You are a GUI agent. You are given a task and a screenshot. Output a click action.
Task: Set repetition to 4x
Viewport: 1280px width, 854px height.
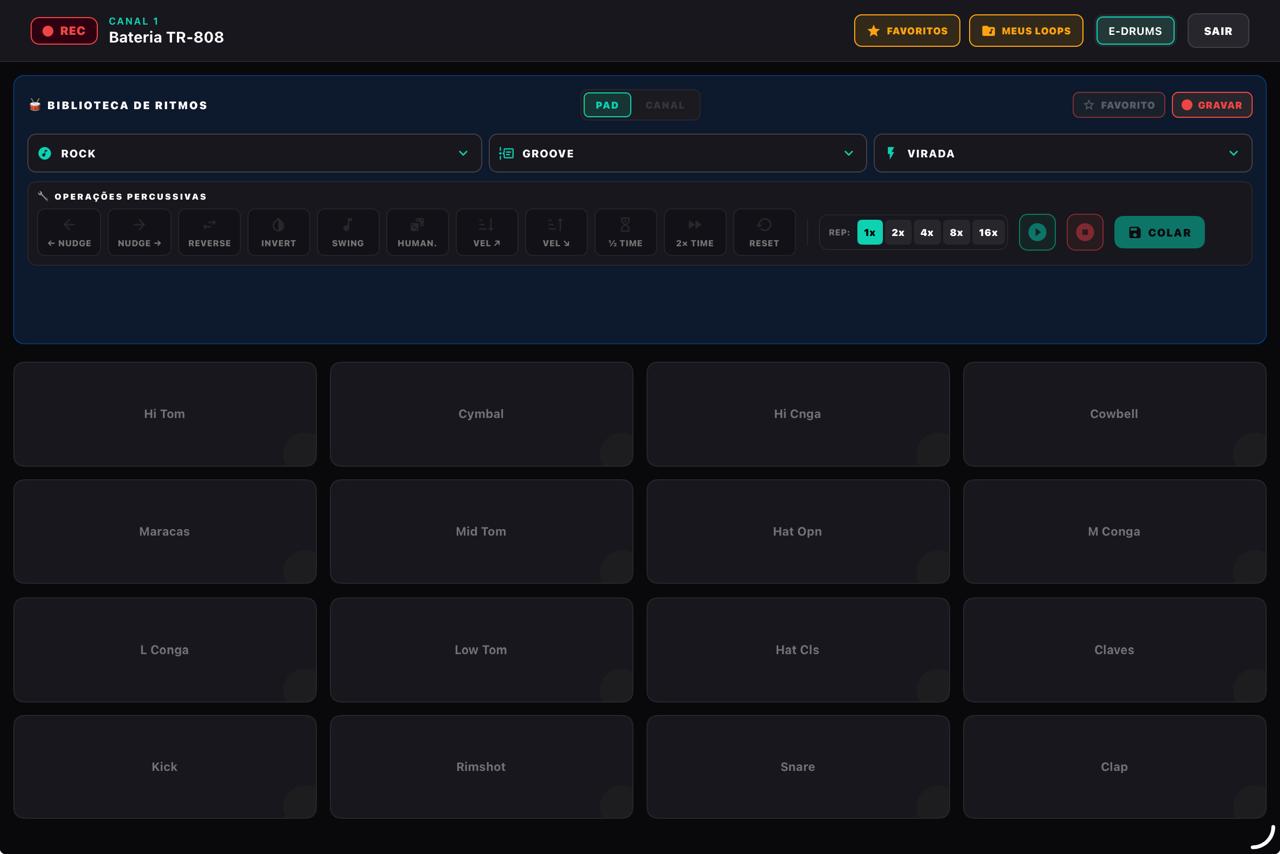[927, 232]
